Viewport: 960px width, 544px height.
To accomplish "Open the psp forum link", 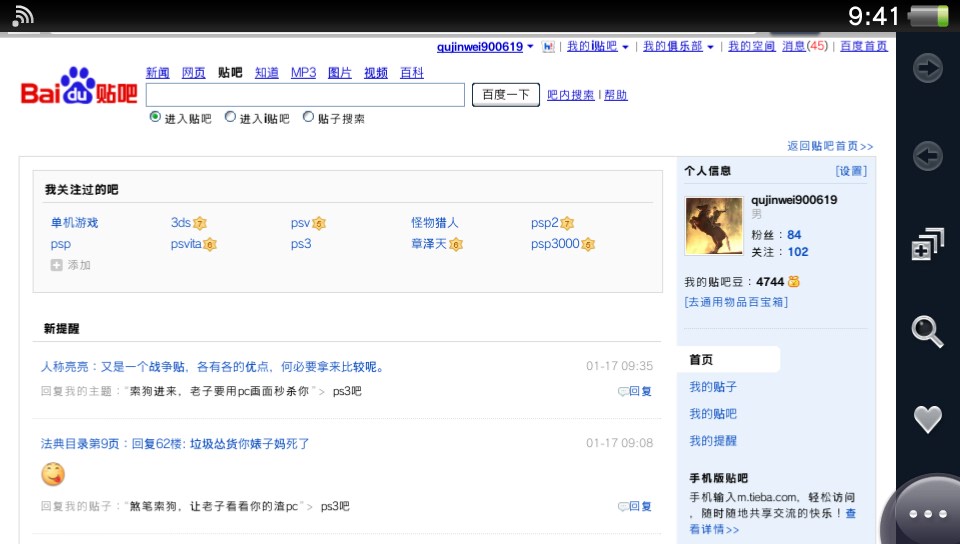I will click(61, 244).
